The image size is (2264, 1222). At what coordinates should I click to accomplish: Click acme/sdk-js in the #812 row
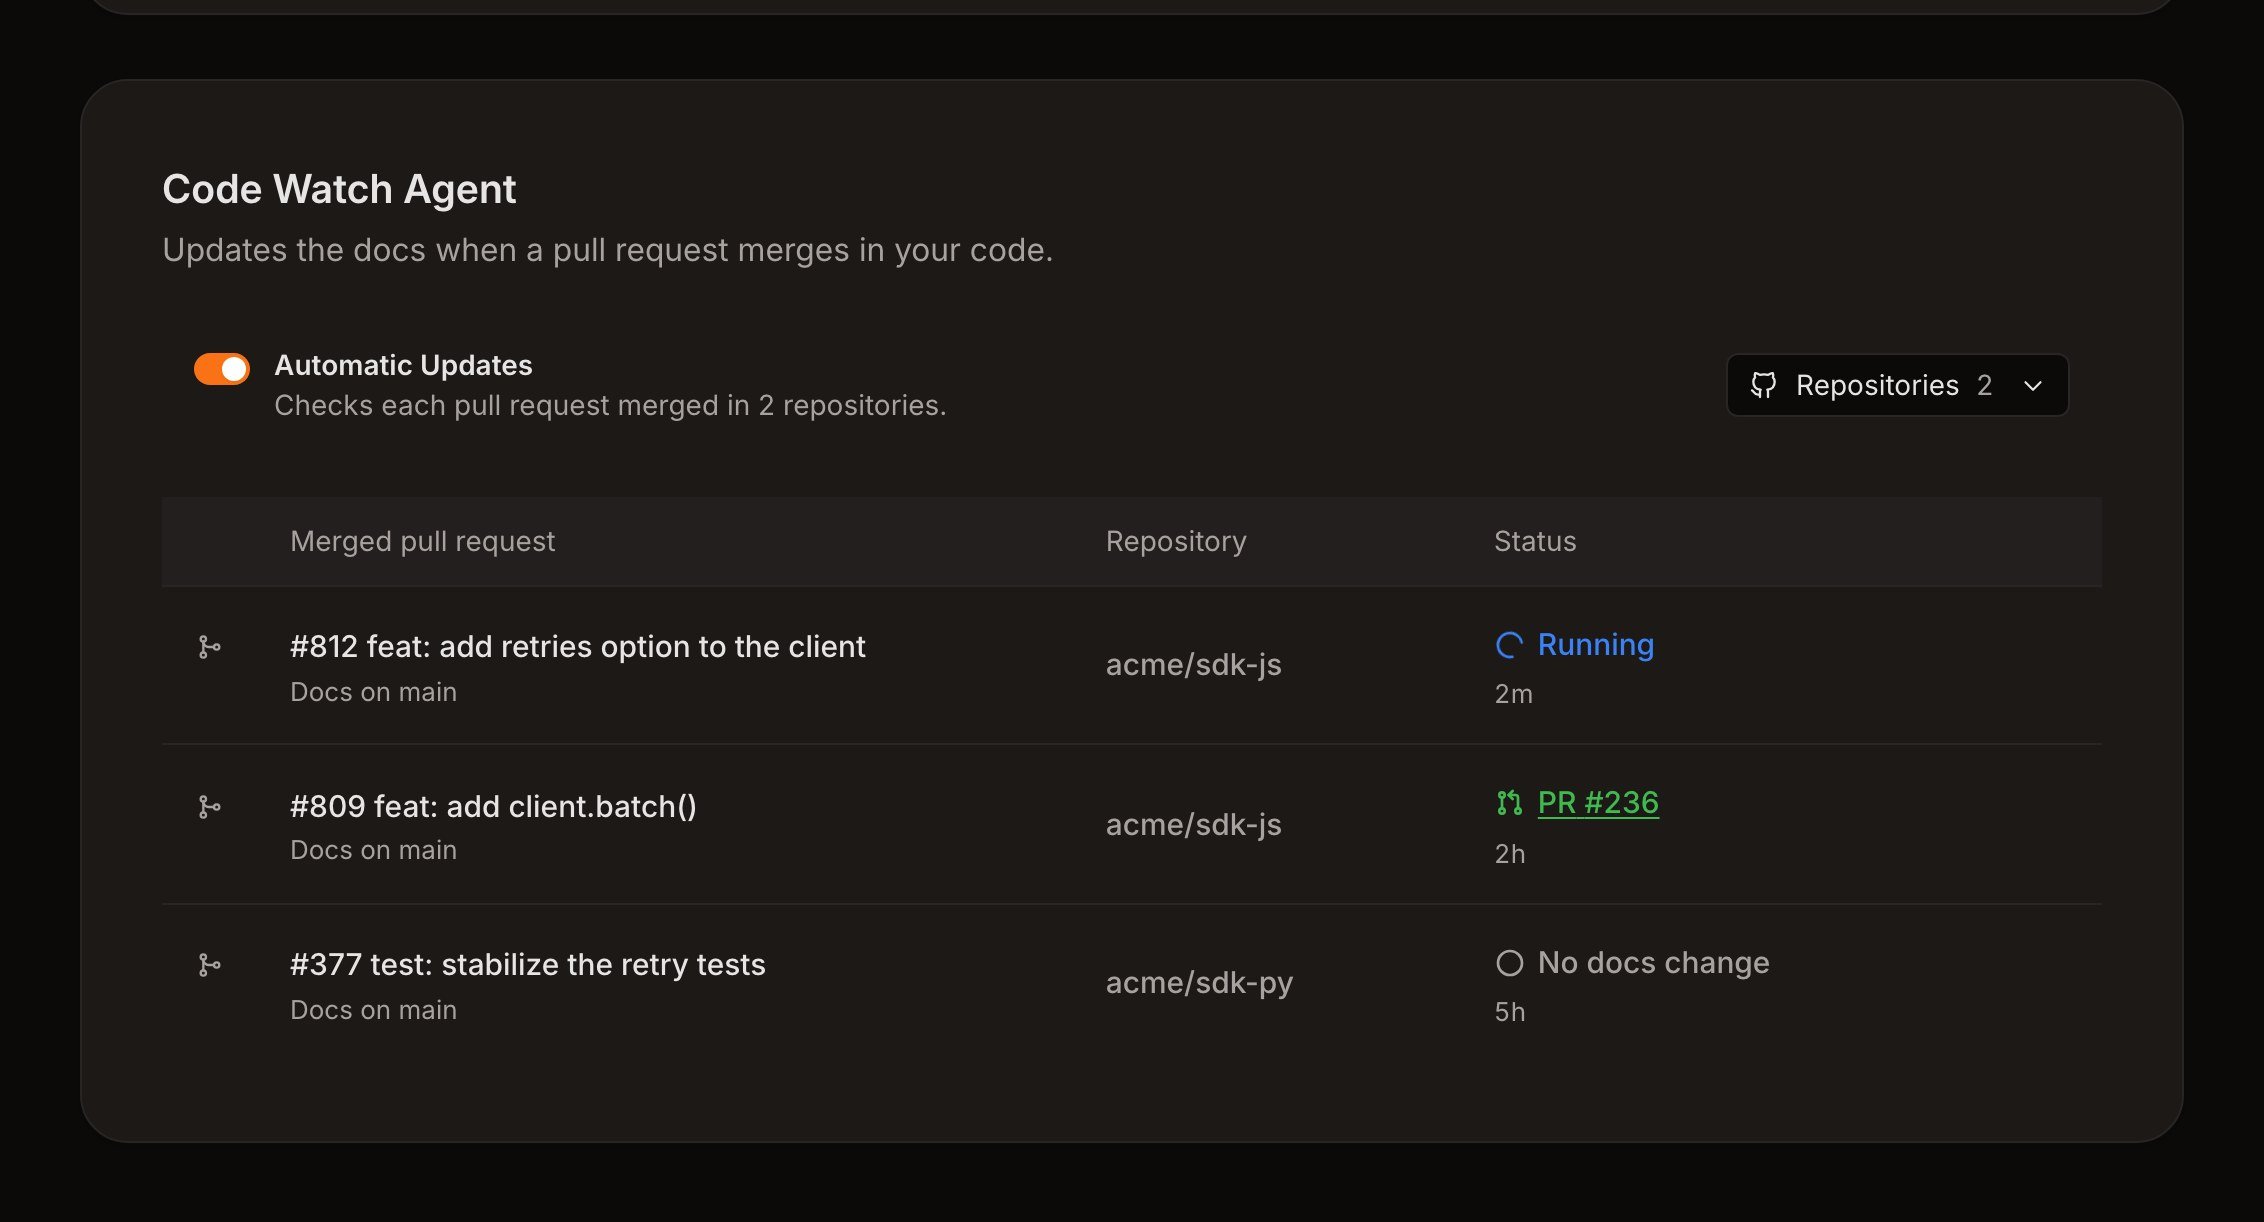tap(1193, 665)
